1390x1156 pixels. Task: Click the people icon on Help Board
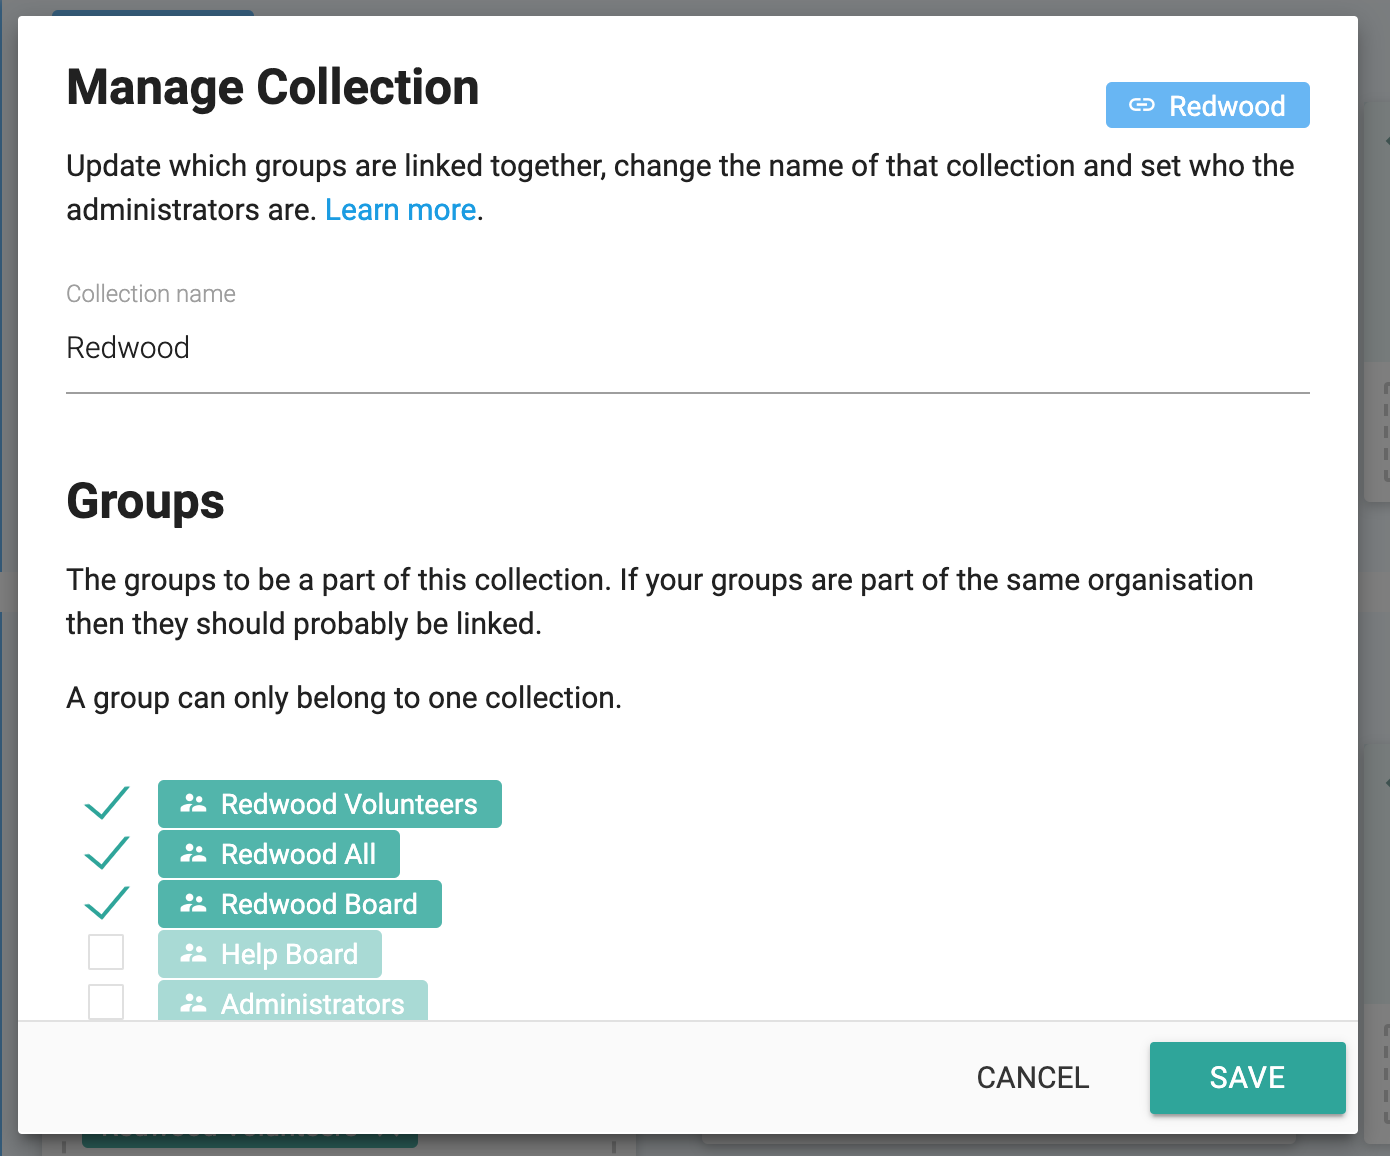click(x=193, y=954)
